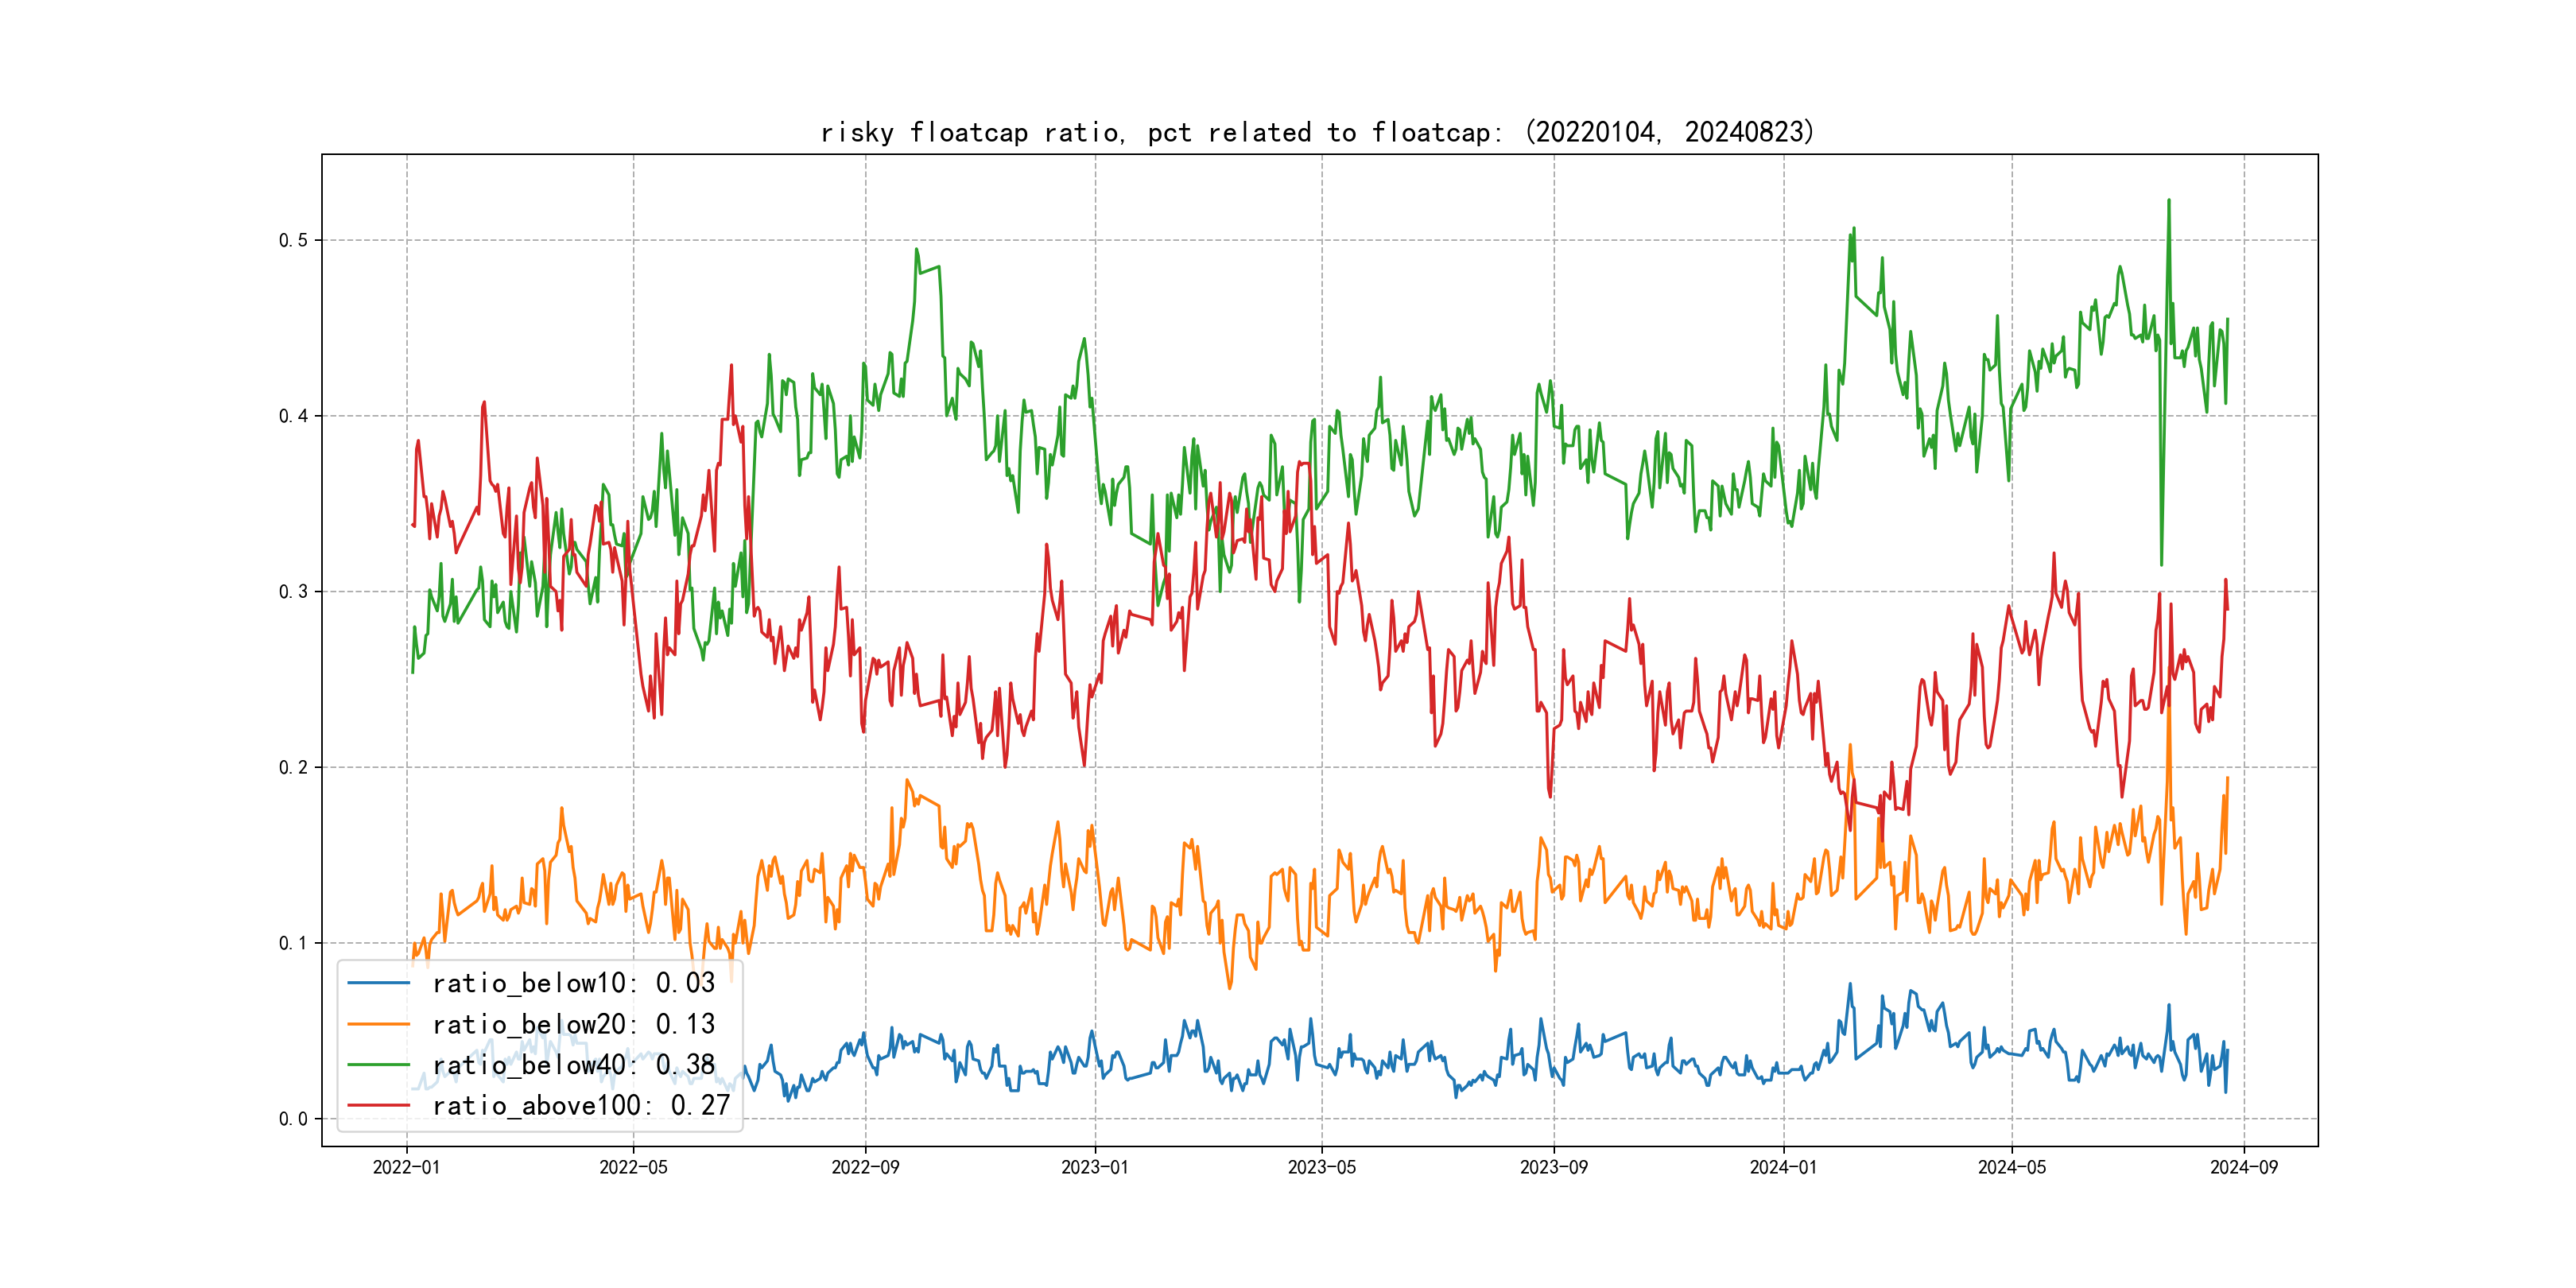
Task: Click the blue ratio_below10 legend line
Action: [x=378, y=983]
